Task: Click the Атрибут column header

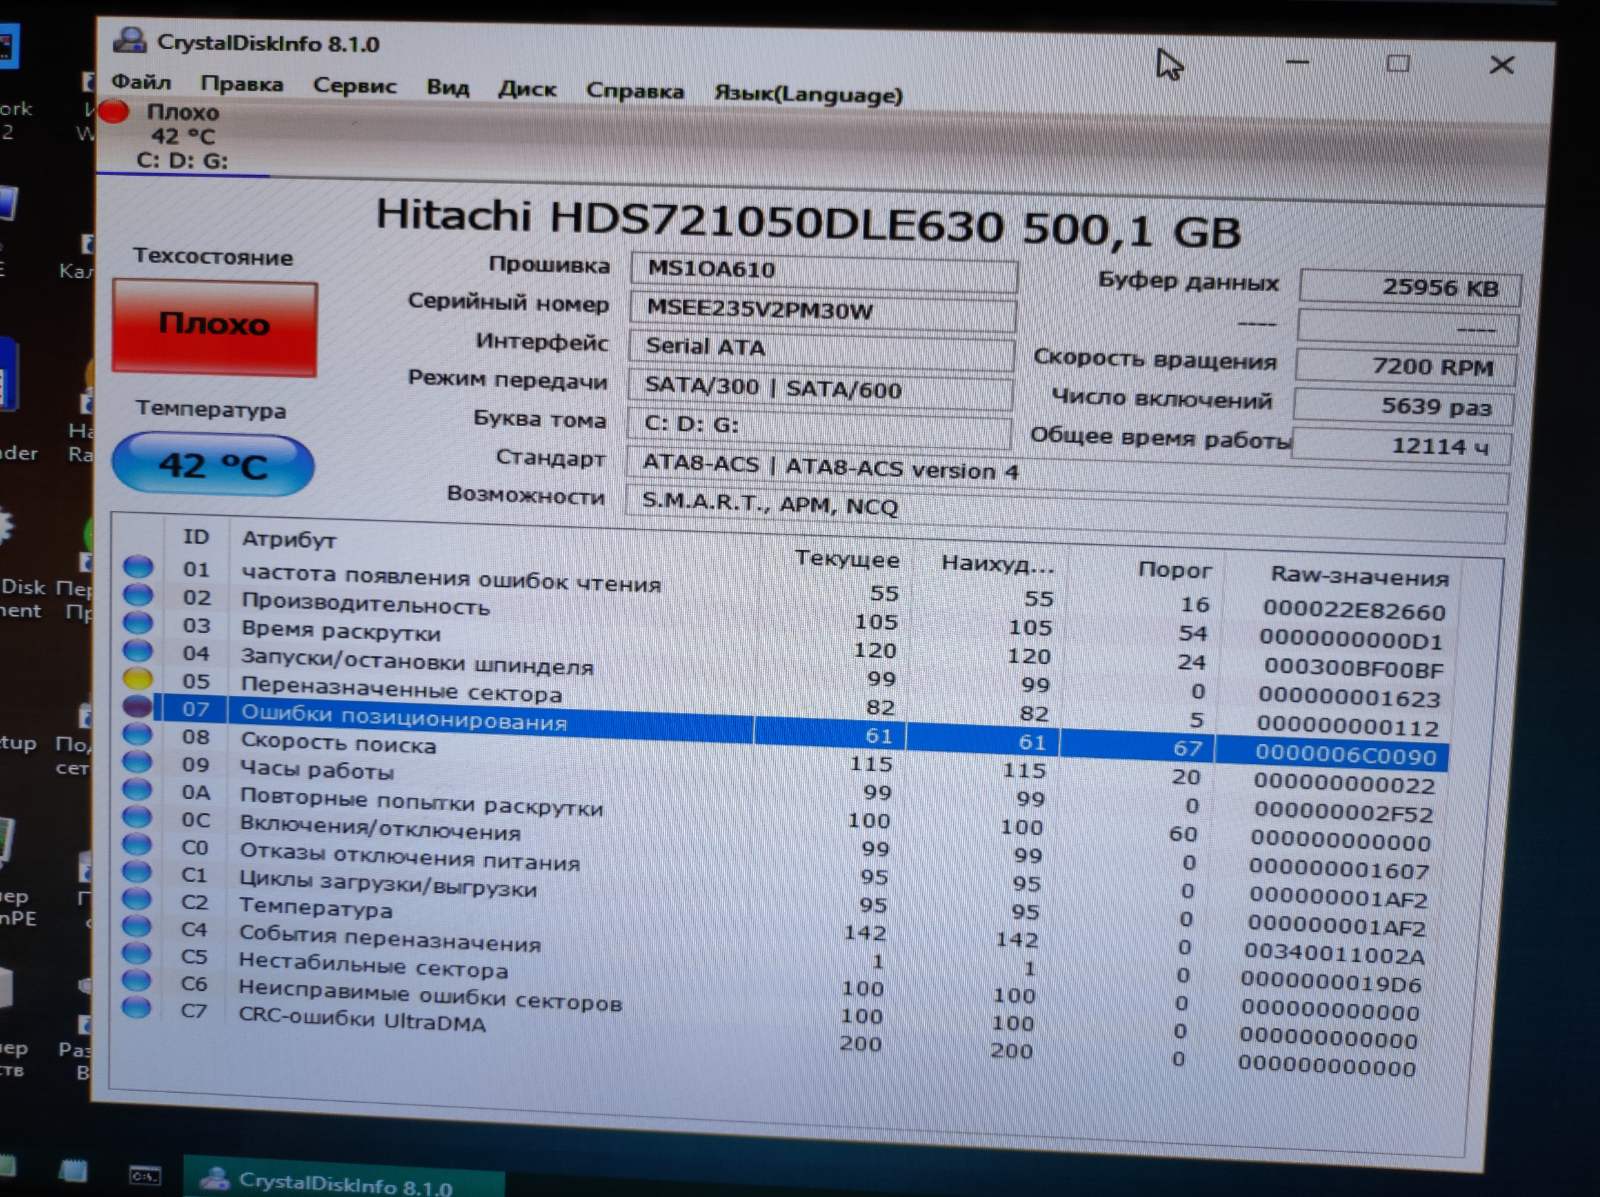Action: click(289, 540)
